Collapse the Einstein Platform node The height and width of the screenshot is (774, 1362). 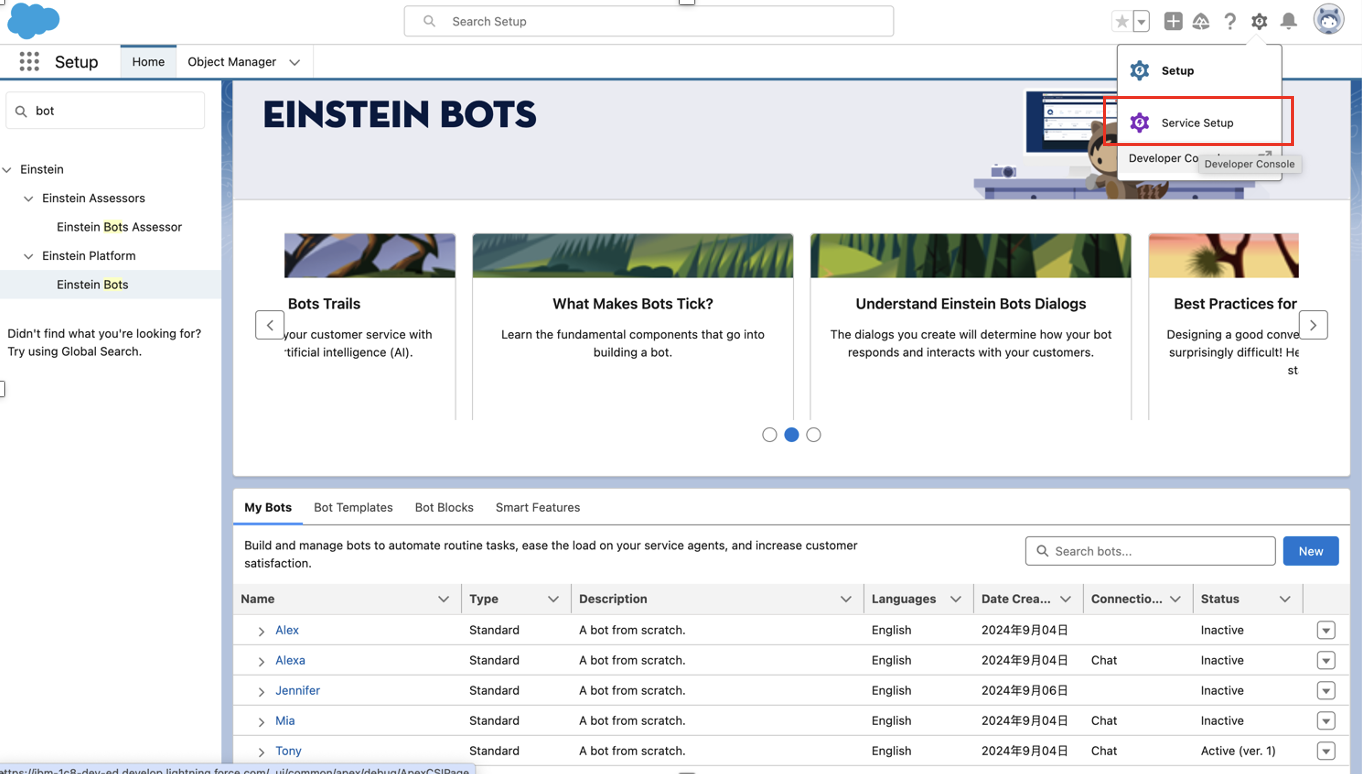(x=29, y=256)
